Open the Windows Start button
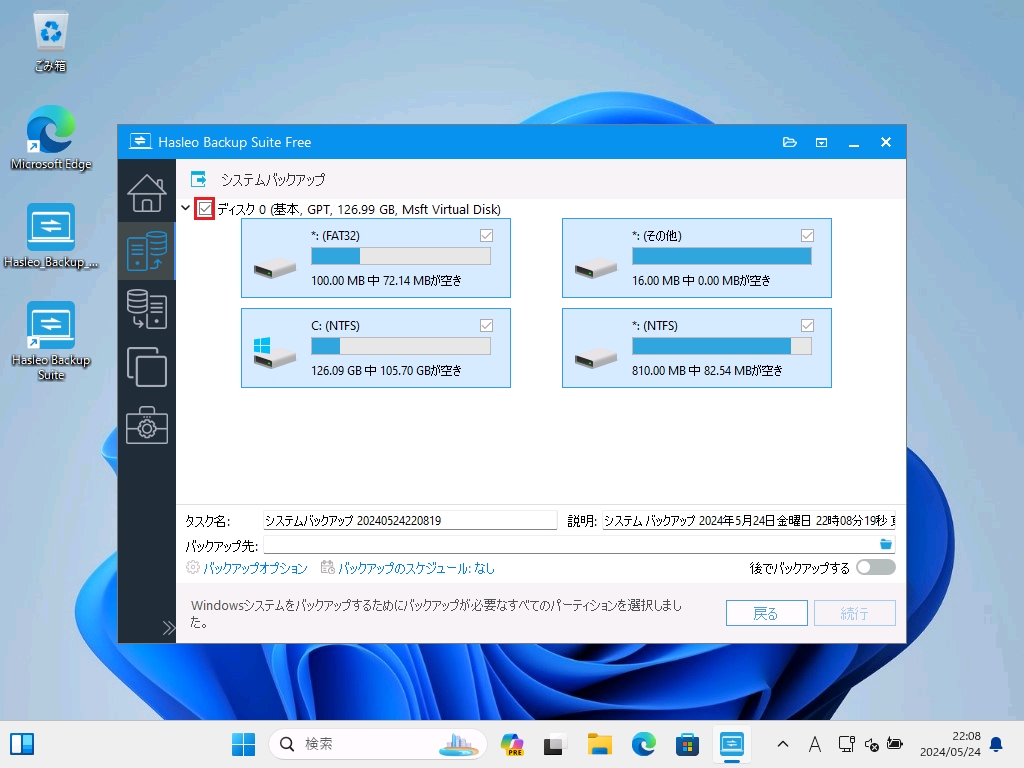 click(243, 744)
